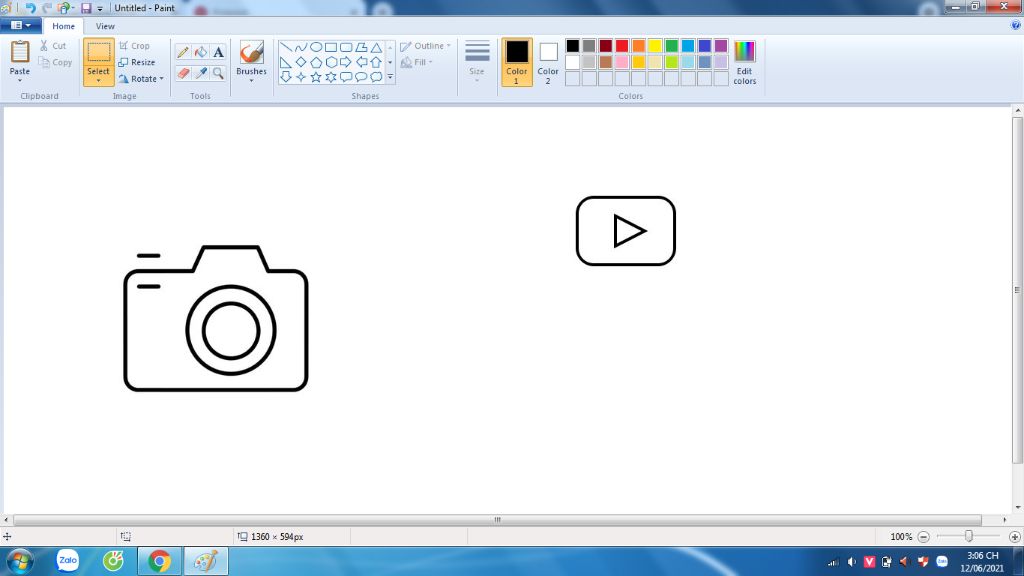Pick the red color swatch
1024x576 pixels.
tap(622, 46)
